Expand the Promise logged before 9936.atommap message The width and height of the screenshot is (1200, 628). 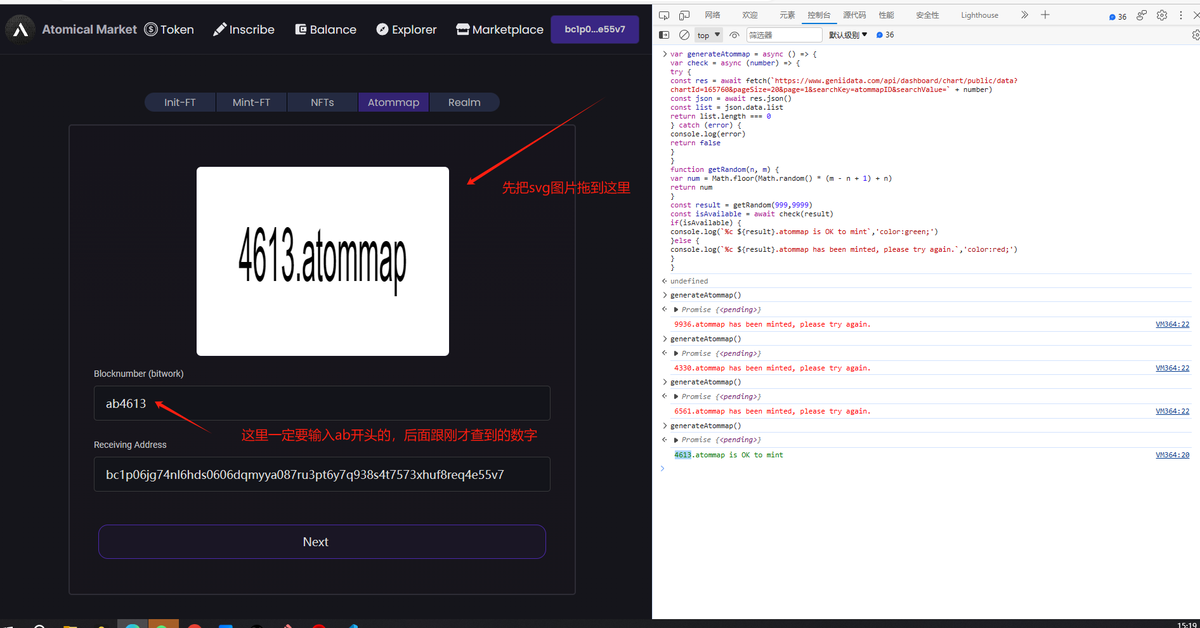pyautogui.click(x=677, y=310)
